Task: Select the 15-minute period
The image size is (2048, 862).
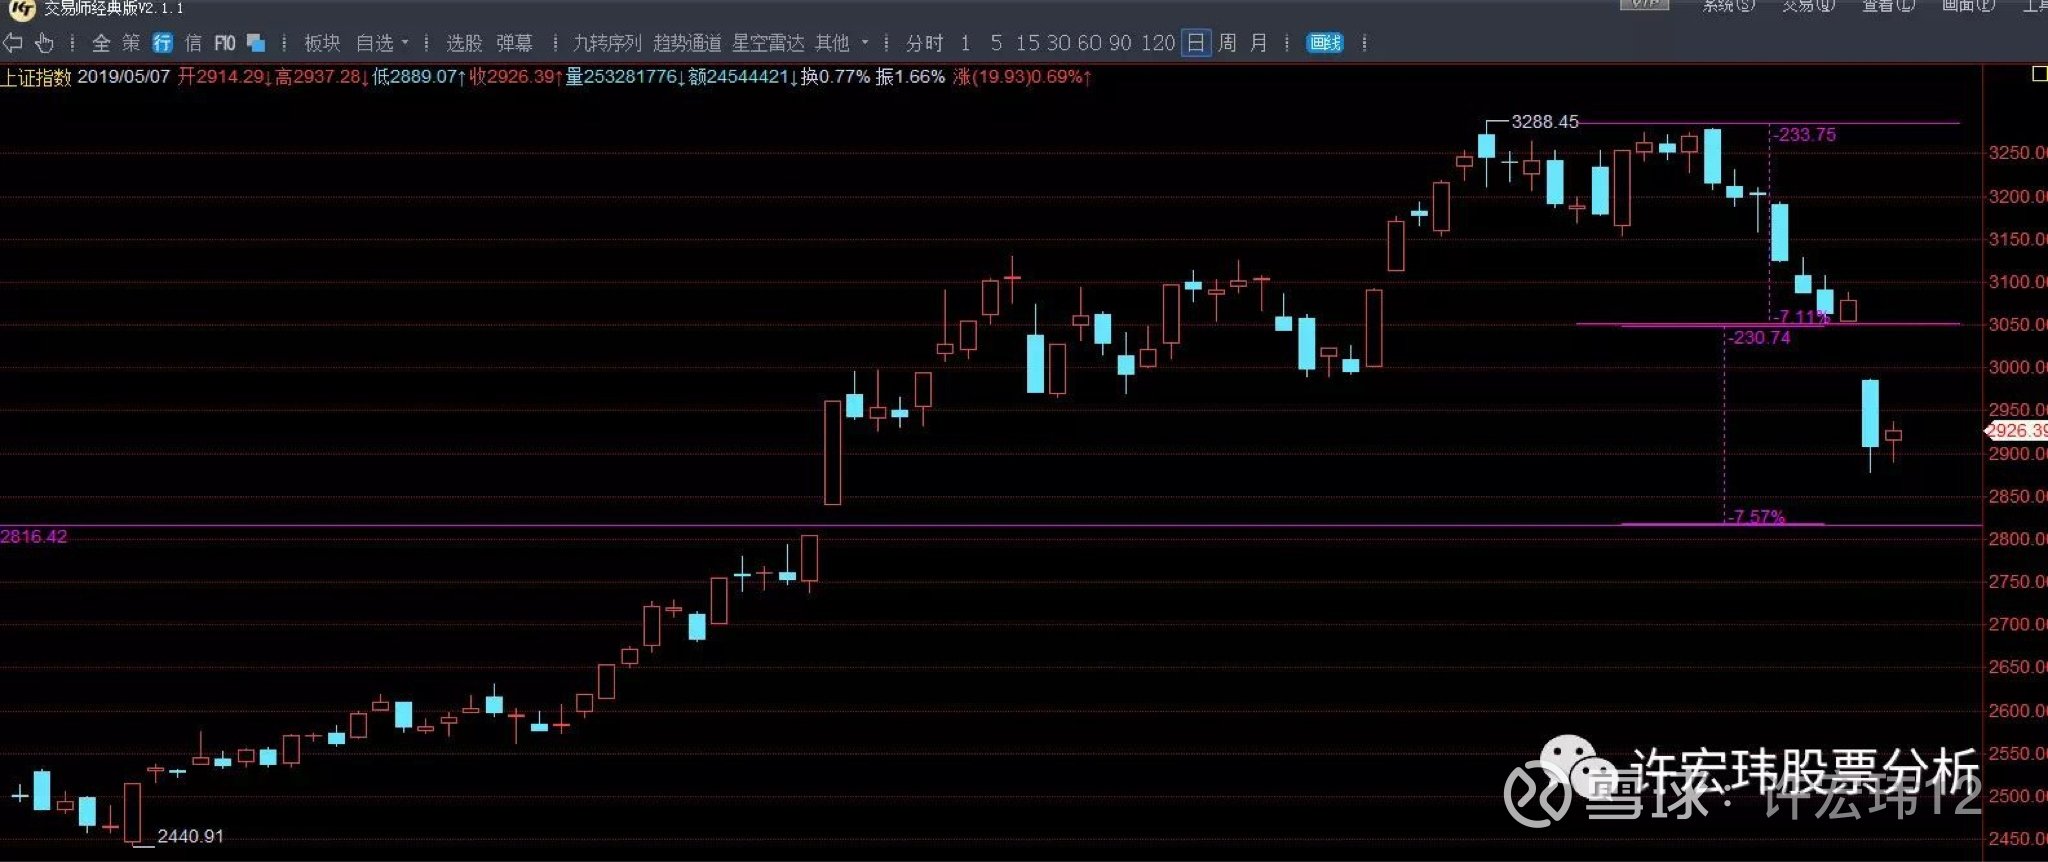Action: [1028, 43]
